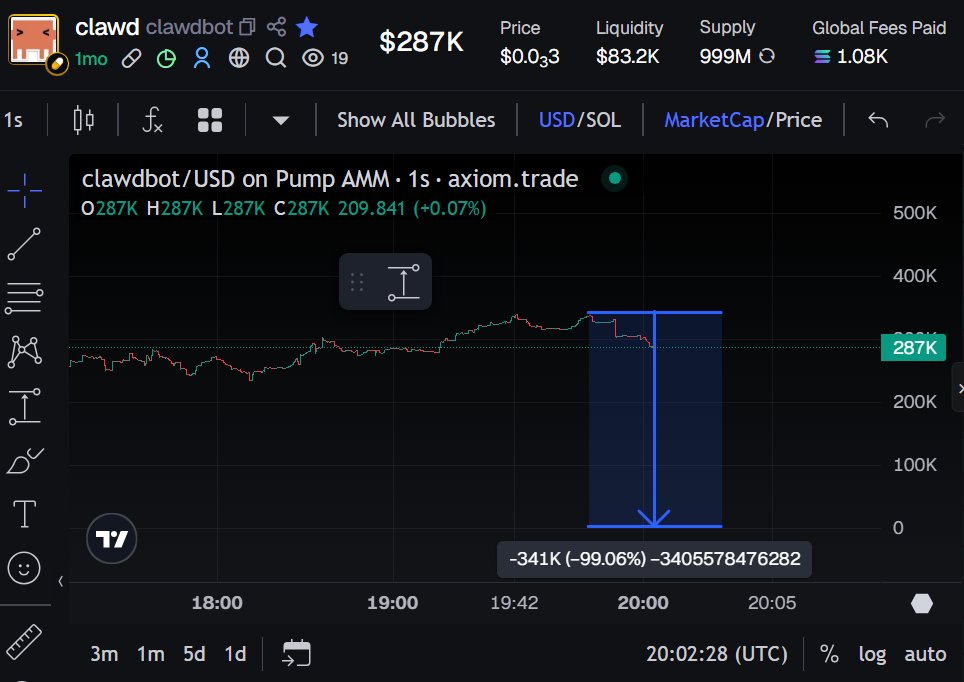Select the blue price range arrow drawing
The height and width of the screenshot is (682, 964).
point(654,418)
